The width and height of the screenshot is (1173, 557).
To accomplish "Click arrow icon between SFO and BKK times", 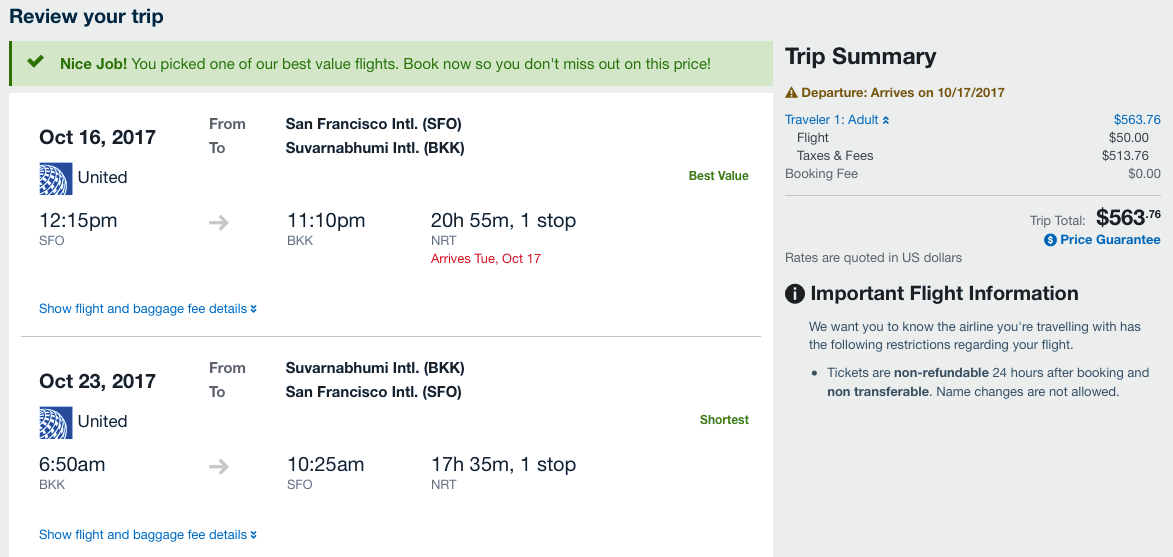I will 219,222.
